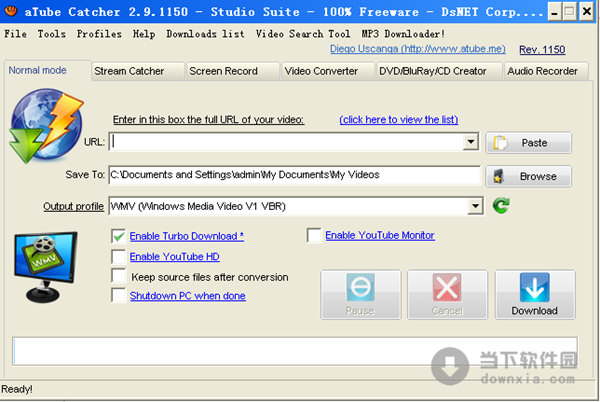Click the Output profile underlined label
Viewport: 600px width, 402px height.
[73, 206]
